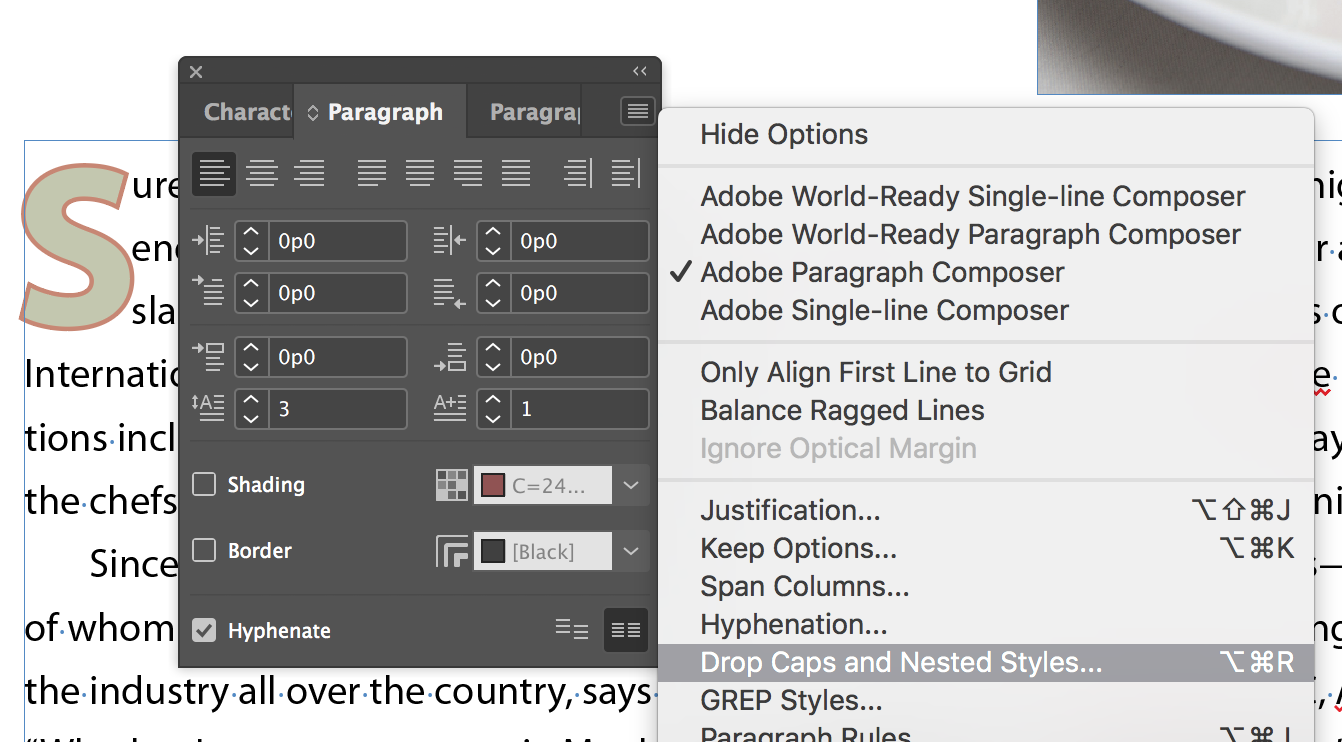Justify text with last line aligned left
The height and width of the screenshot is (742, 1342).
click(372, 173)
